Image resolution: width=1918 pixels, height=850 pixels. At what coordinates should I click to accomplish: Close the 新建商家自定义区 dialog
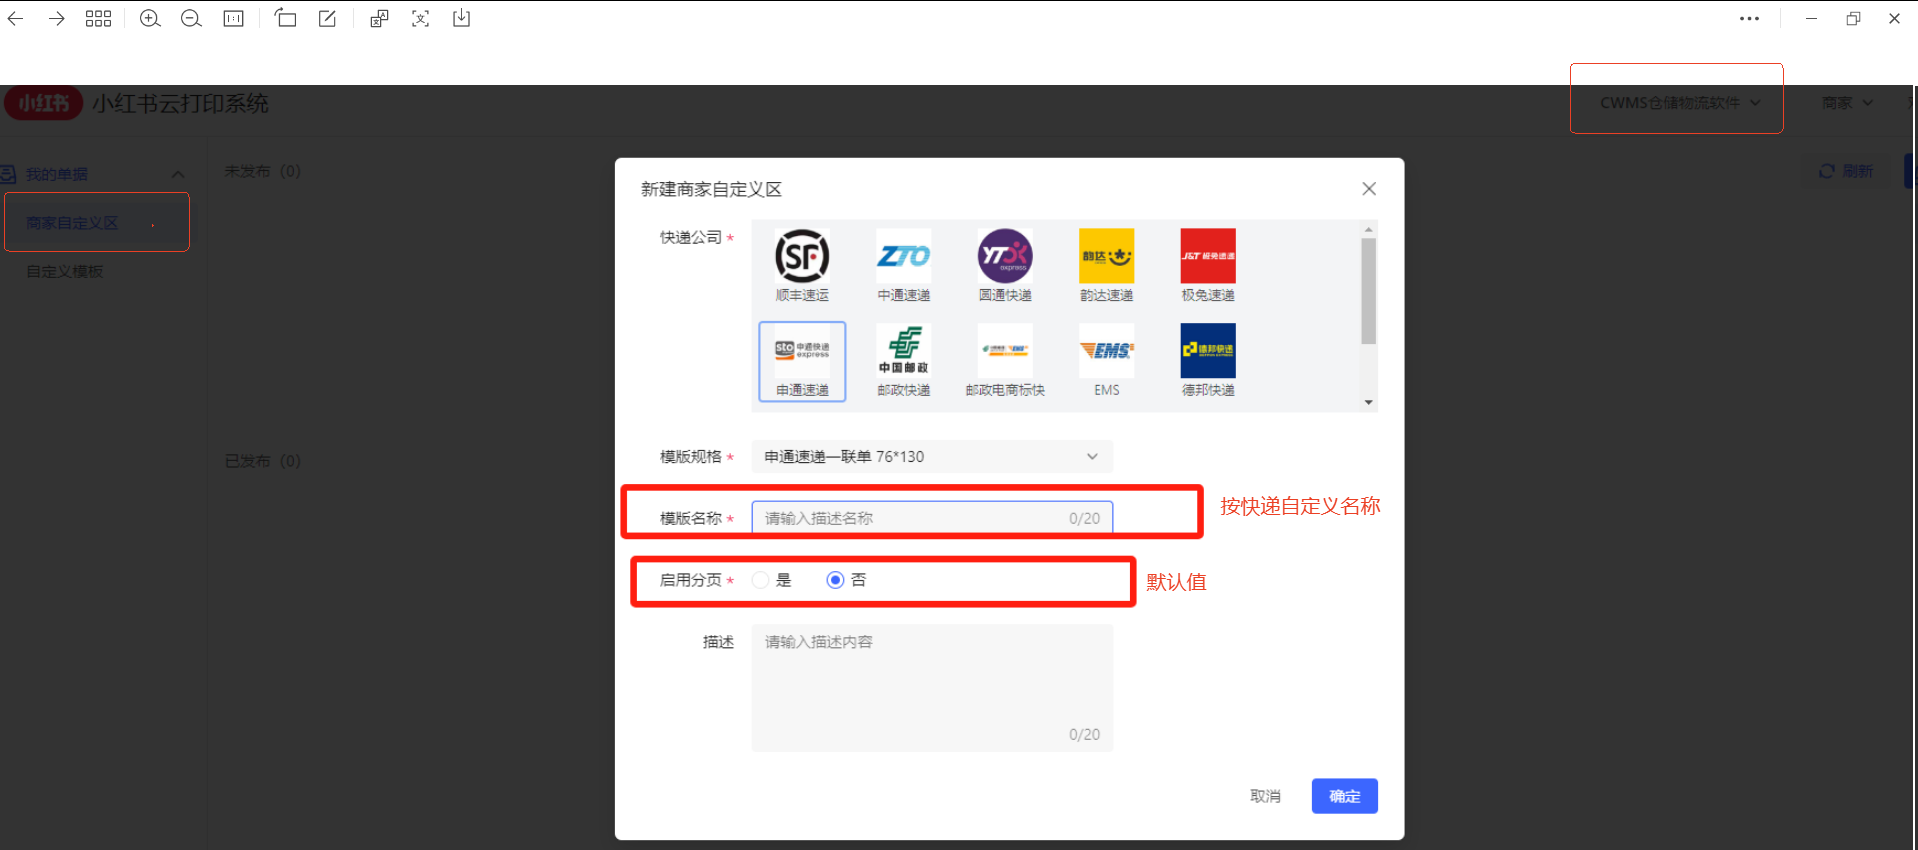1369,189
